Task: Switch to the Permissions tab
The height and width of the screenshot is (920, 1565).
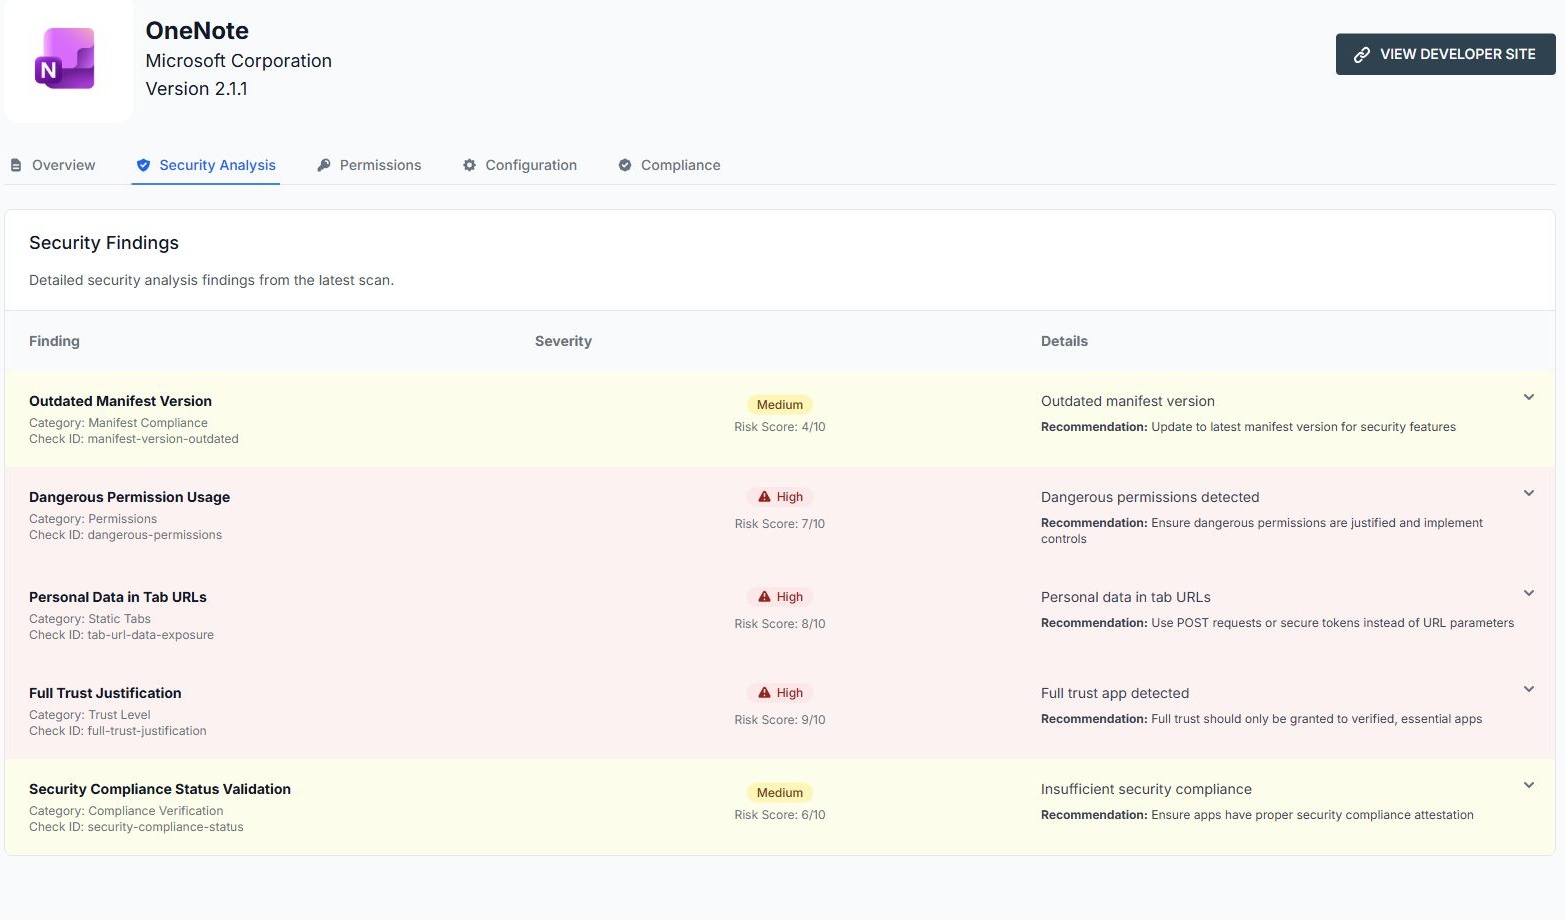Action: pos(369,165)
